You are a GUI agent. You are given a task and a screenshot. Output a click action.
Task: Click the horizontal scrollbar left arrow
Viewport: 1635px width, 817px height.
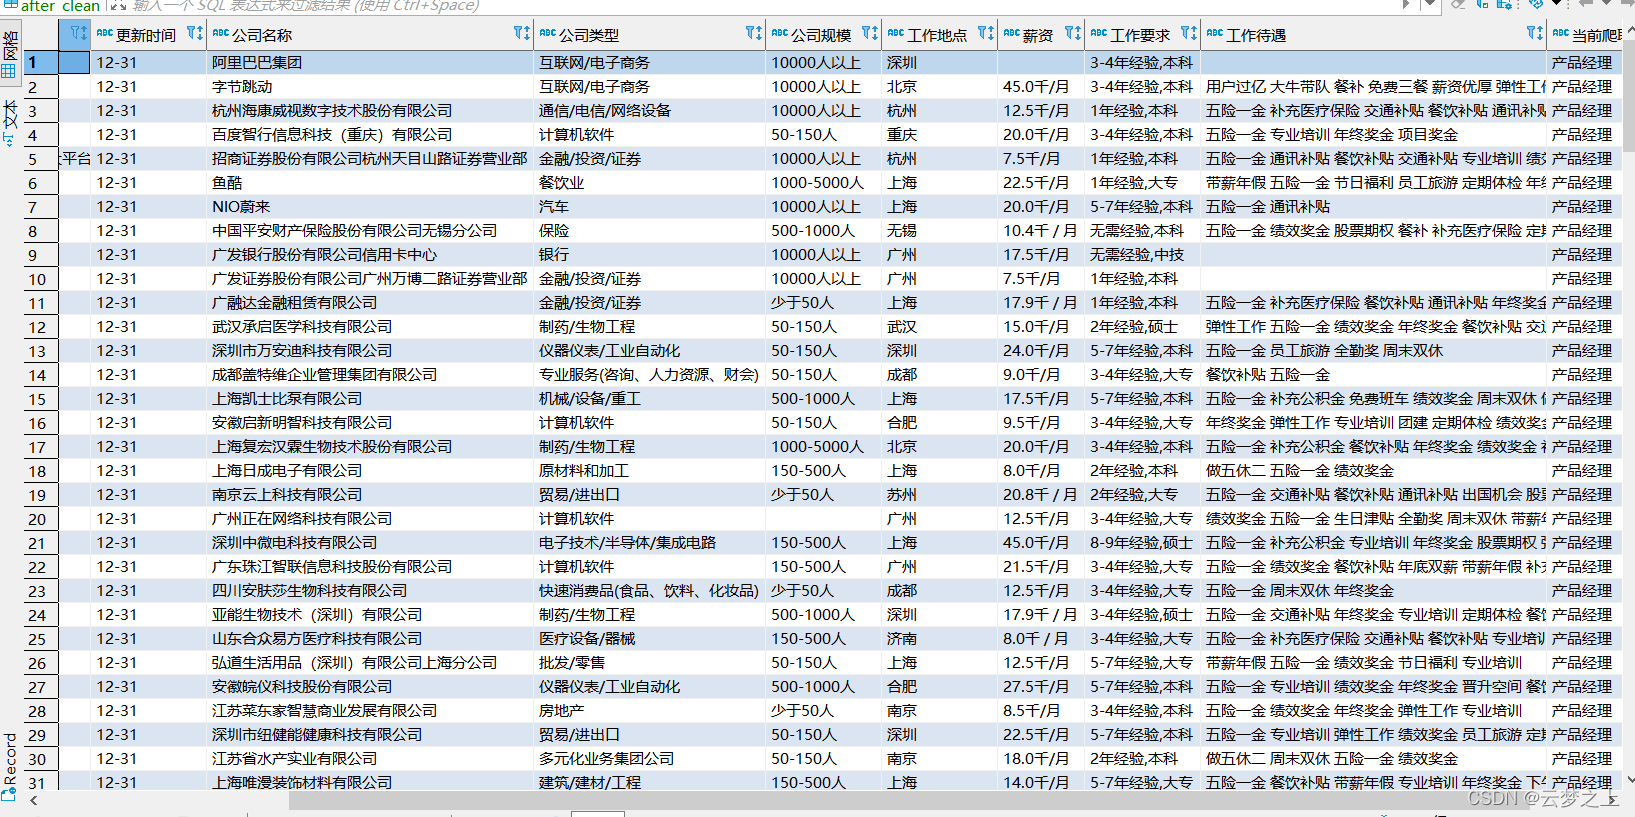coord(34,800)
